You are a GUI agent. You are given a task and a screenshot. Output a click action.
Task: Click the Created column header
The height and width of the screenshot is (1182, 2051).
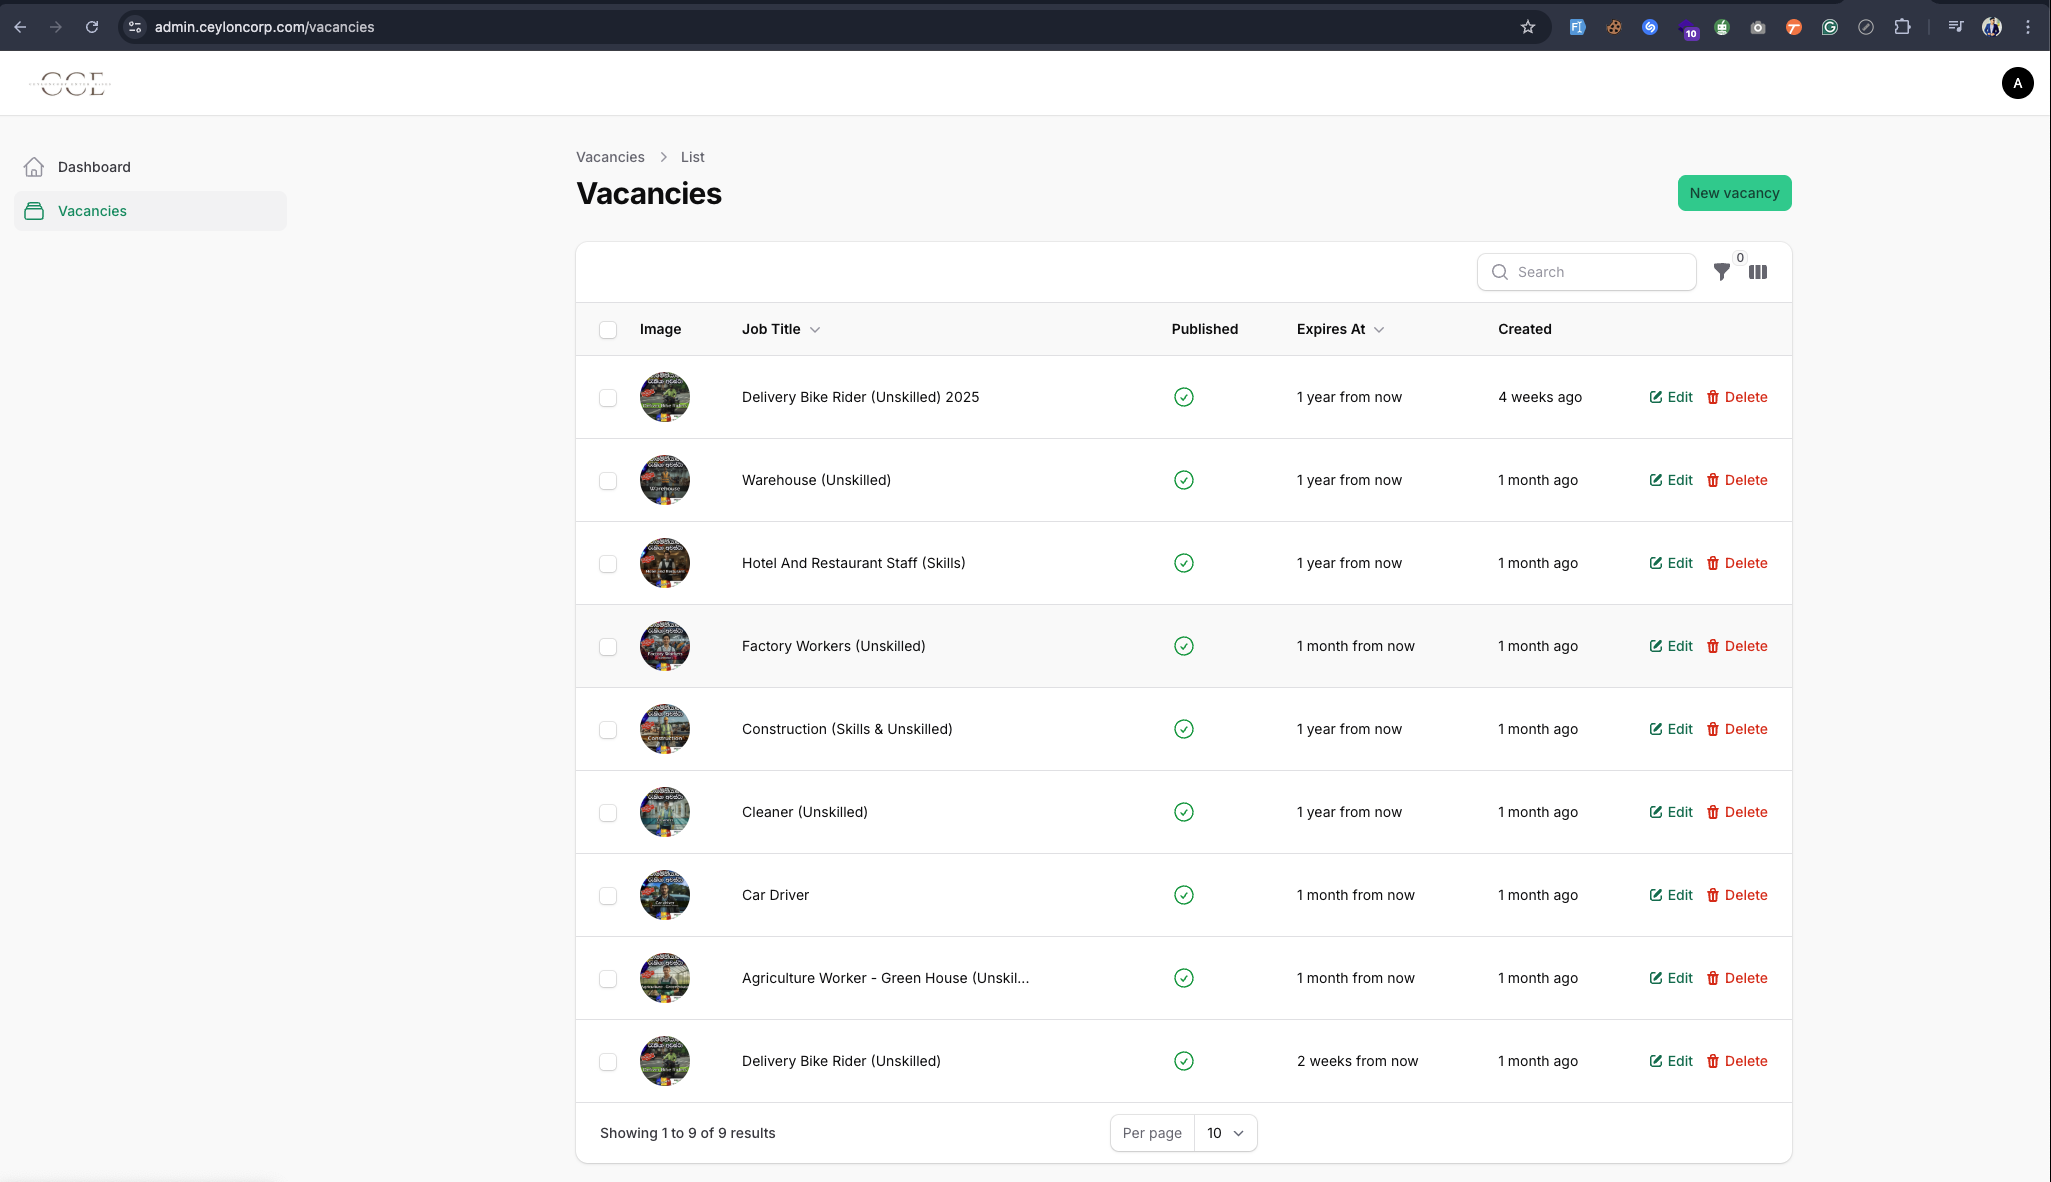tap(1524, 329)
